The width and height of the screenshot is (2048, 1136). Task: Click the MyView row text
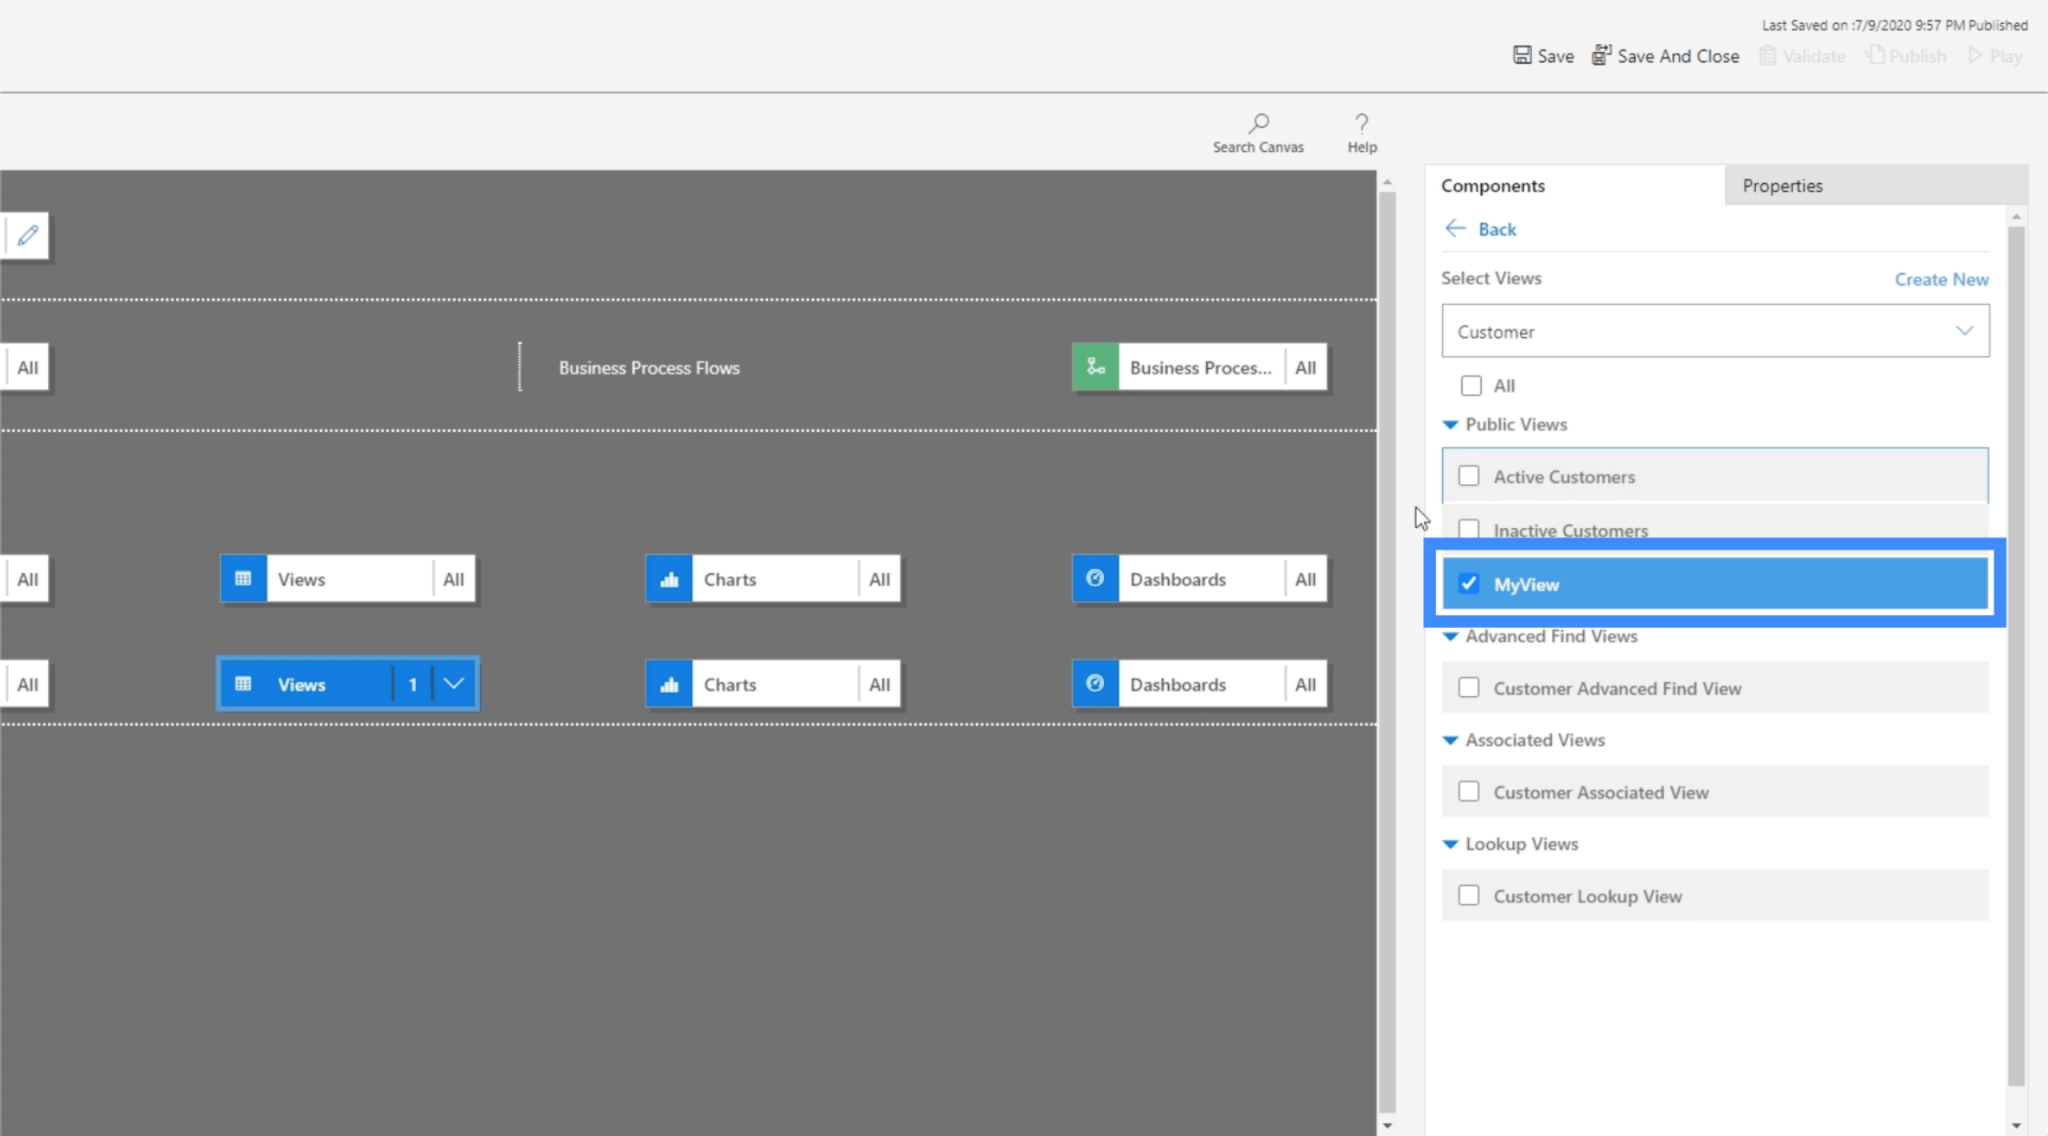pos(1526,584)
